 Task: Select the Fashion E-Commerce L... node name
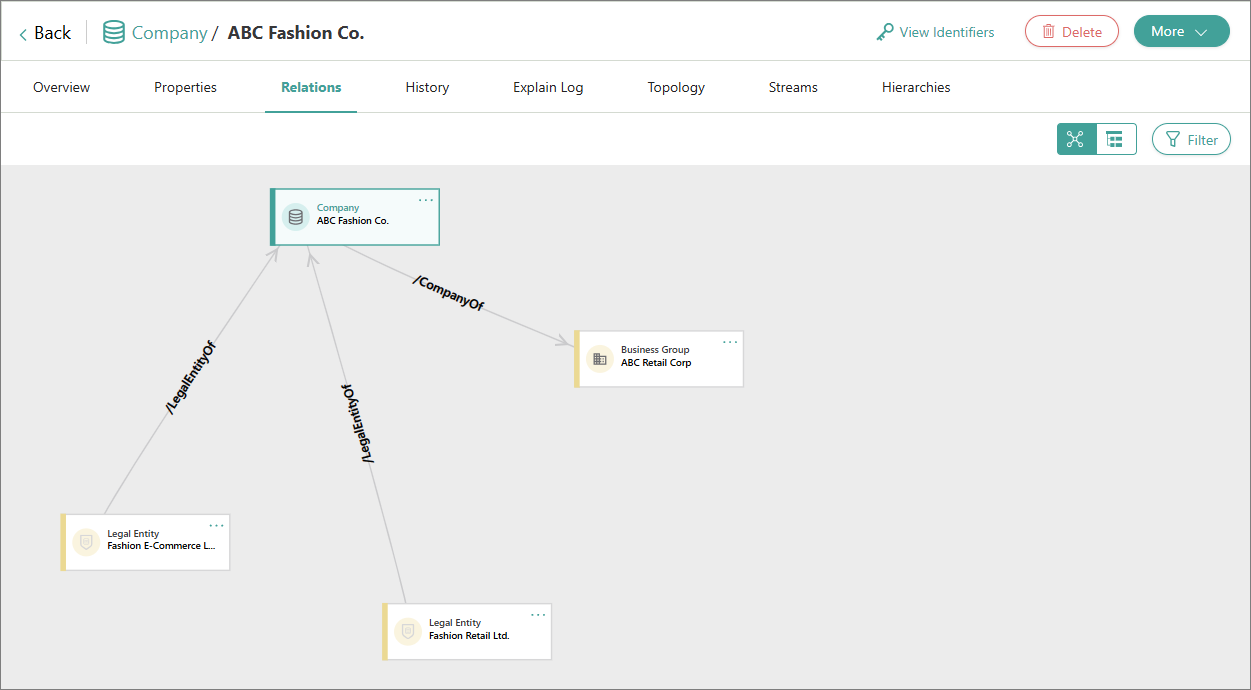tap(161, 546)
